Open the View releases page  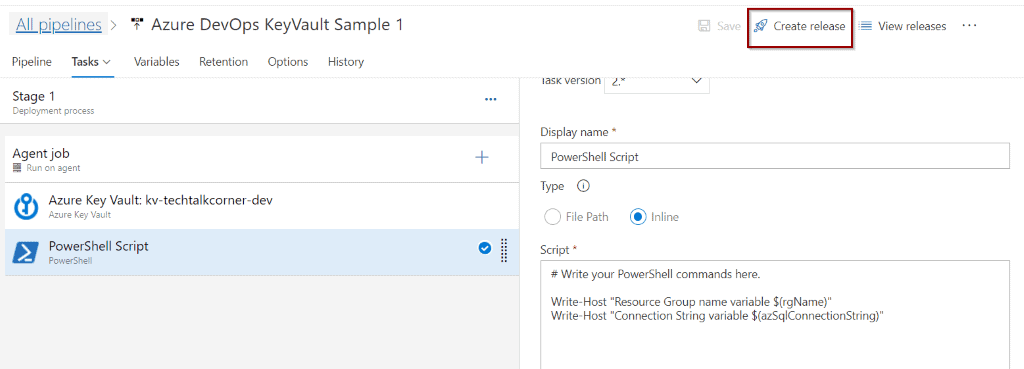[x=912, y=26]
